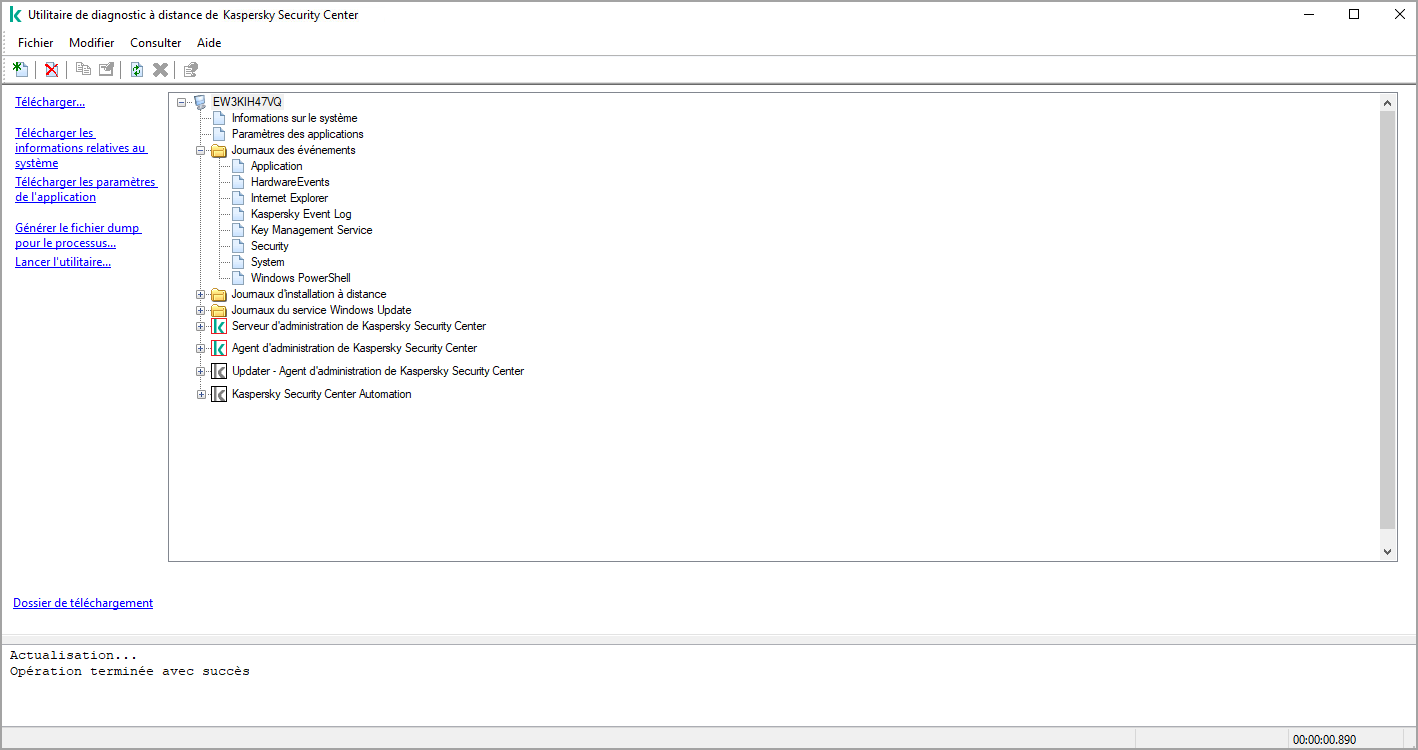Collapse the Journaux des événements folder

(201, 150)
